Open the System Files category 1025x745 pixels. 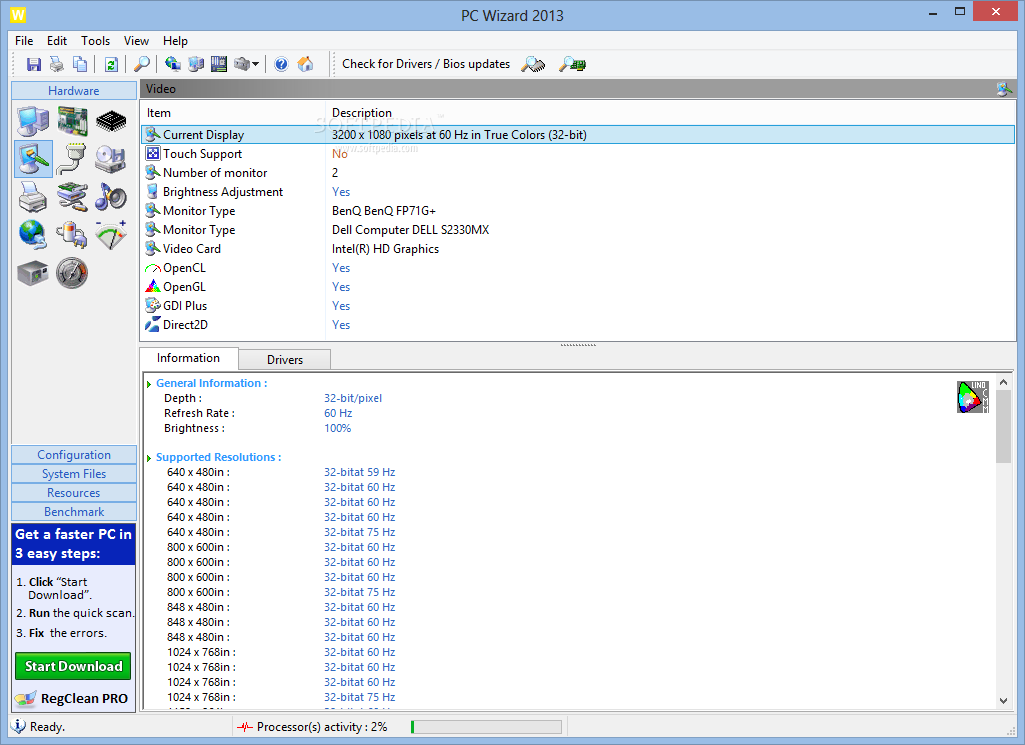[x=74, y=474]
